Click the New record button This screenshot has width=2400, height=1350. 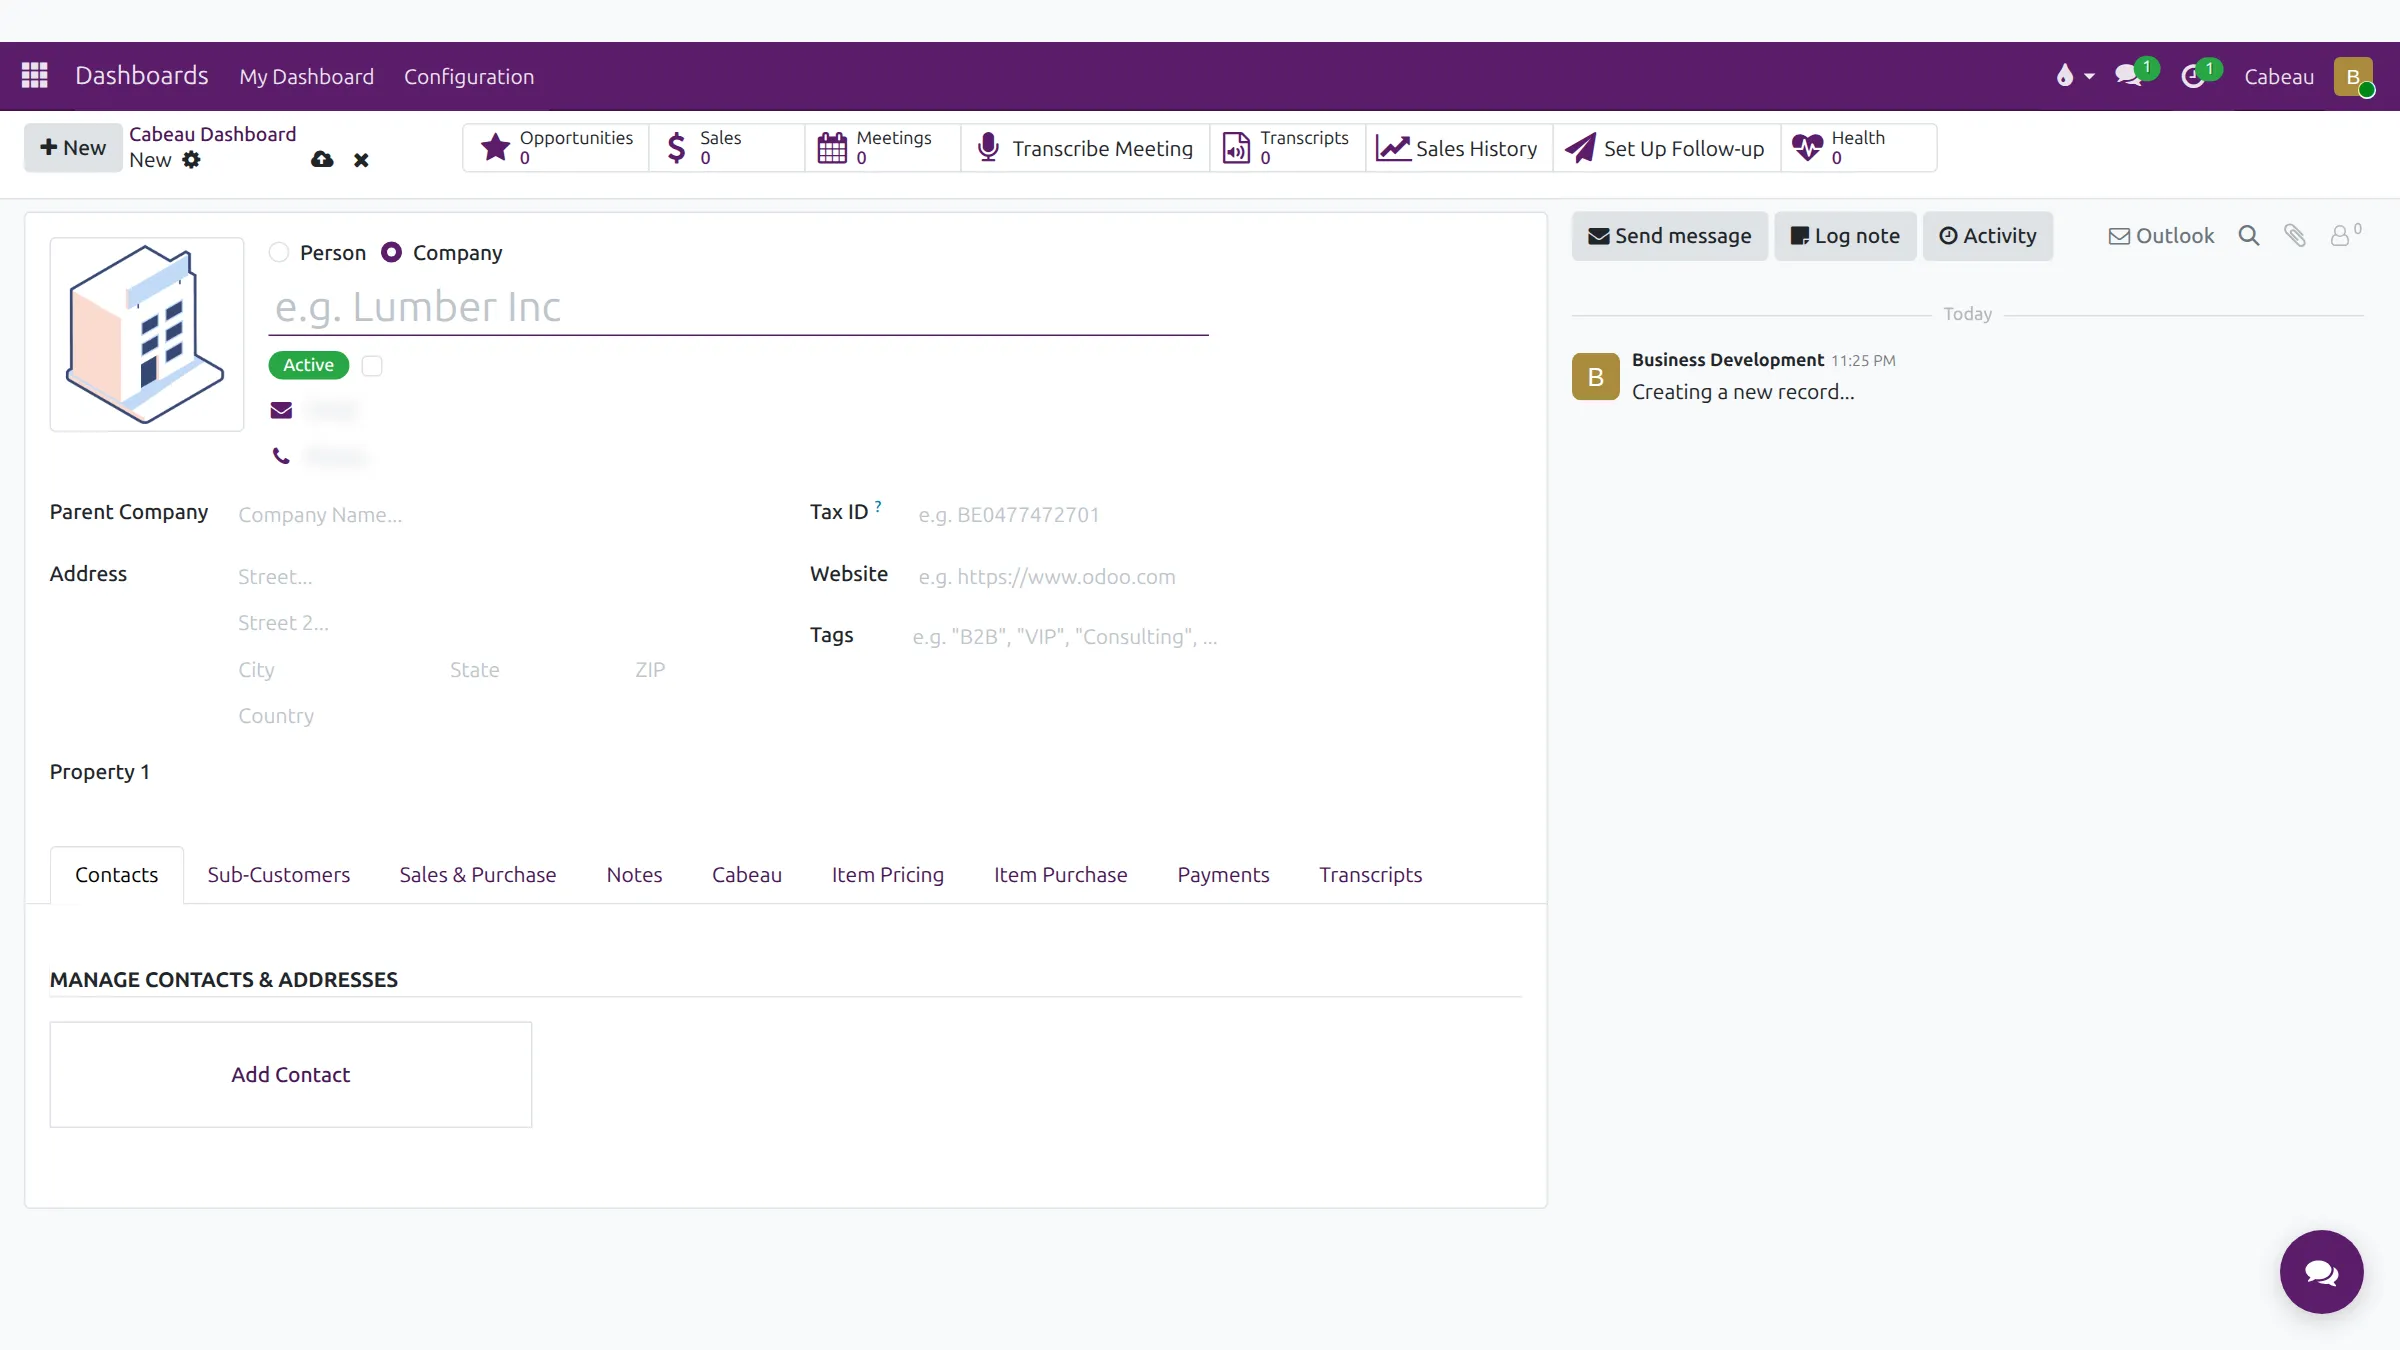coord(72,148)
